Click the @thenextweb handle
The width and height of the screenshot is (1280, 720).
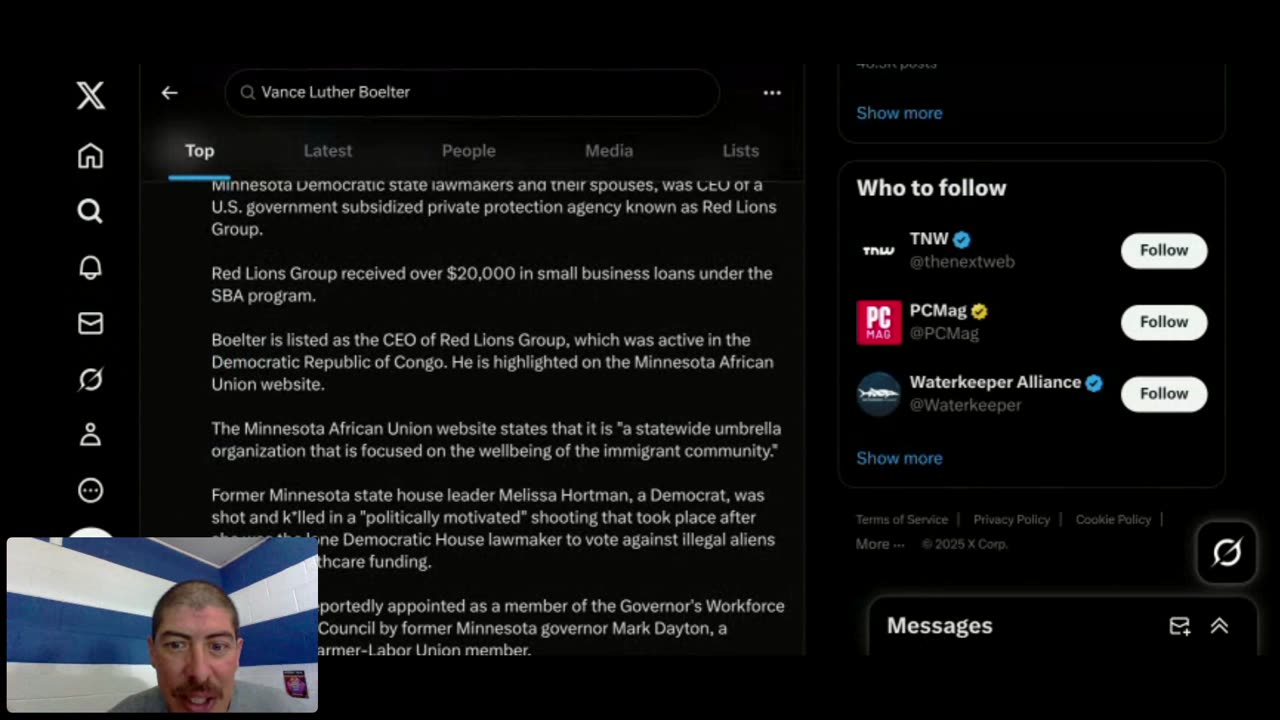click(x=962, y=262)
